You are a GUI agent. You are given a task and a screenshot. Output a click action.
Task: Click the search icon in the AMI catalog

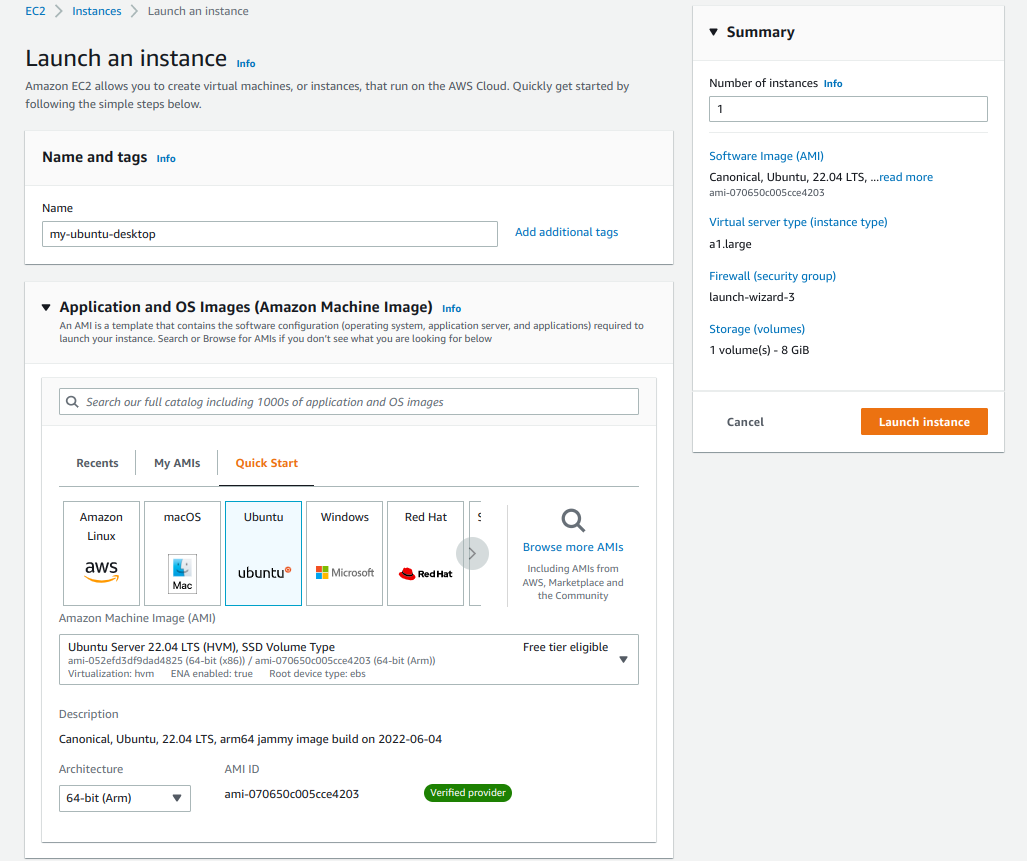71,401
